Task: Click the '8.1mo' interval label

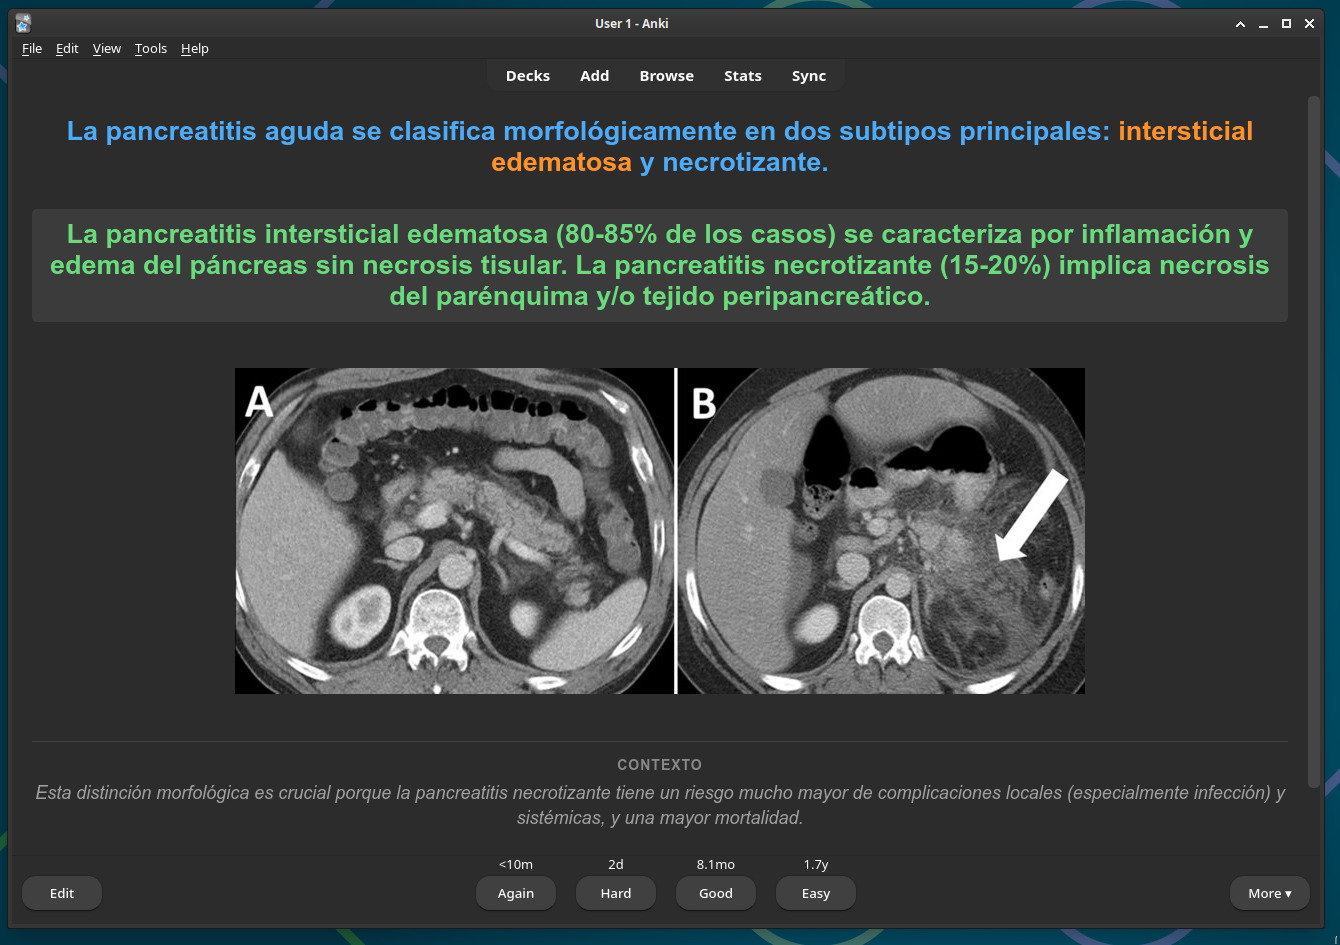Action: (716, 864)
